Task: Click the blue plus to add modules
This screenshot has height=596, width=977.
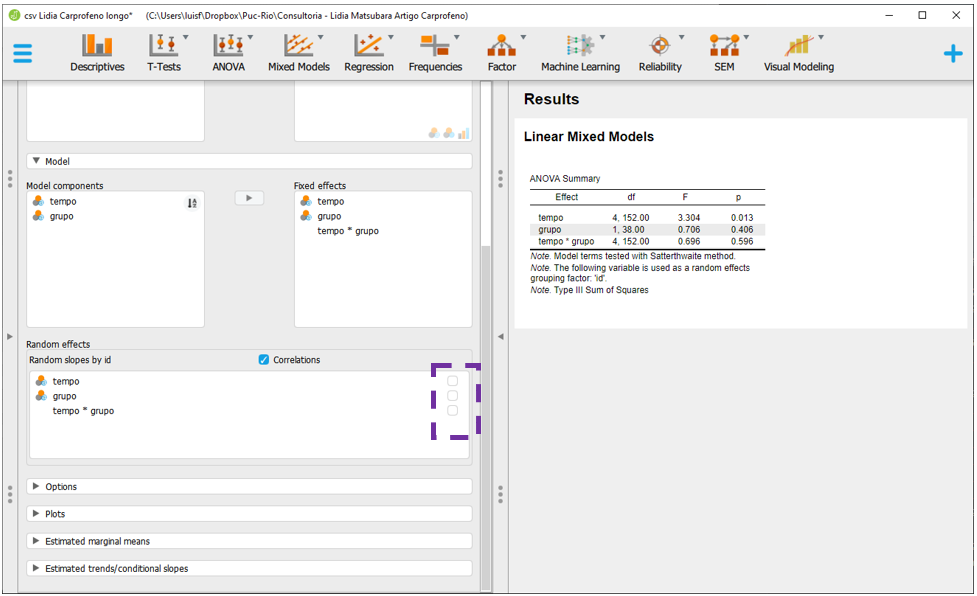Action: pos(953,54)
